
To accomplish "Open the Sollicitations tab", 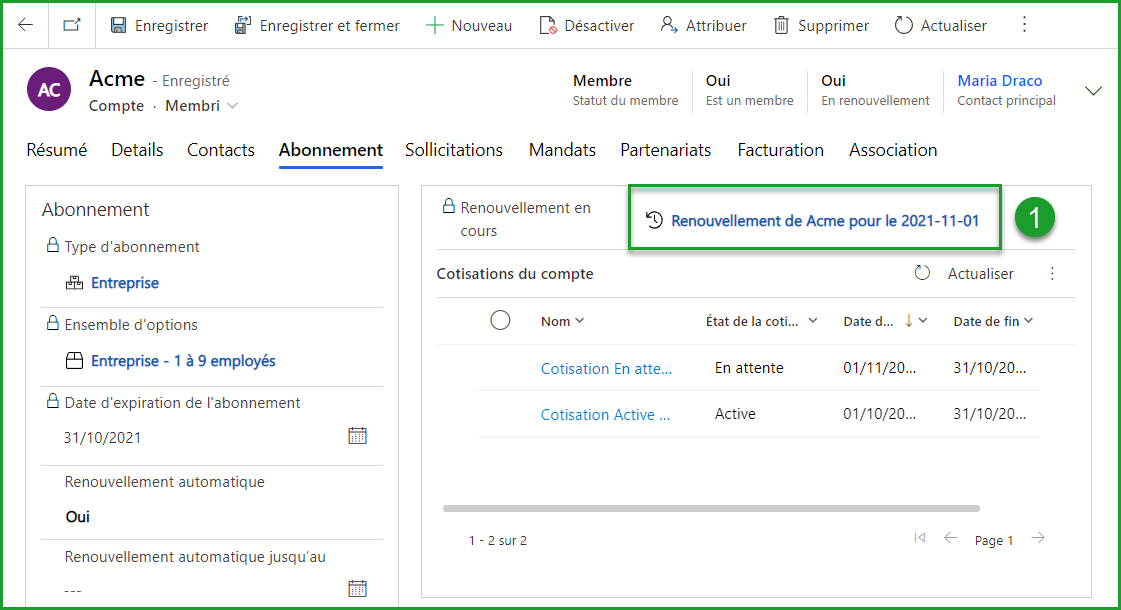I will (453, 150).
